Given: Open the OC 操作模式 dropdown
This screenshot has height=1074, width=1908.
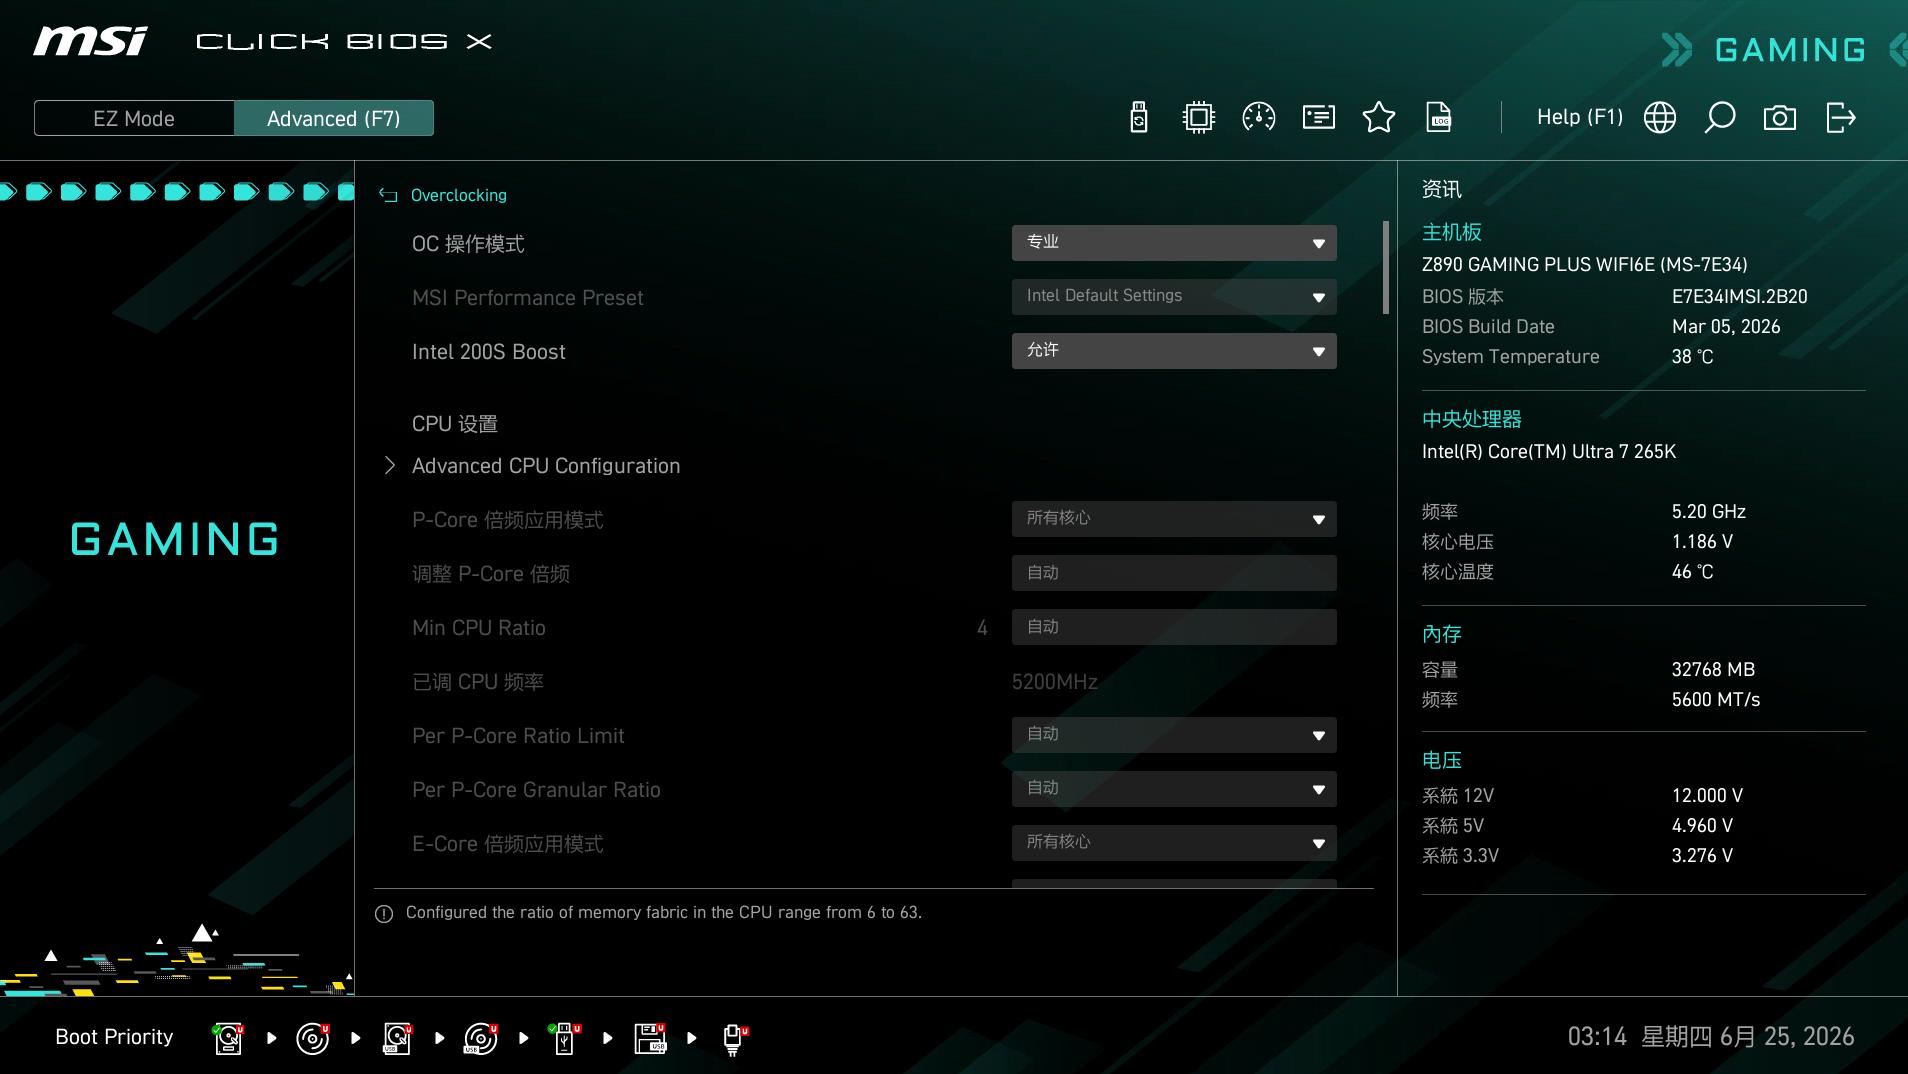Looking at the screenshot, I should pos(1174,243).
